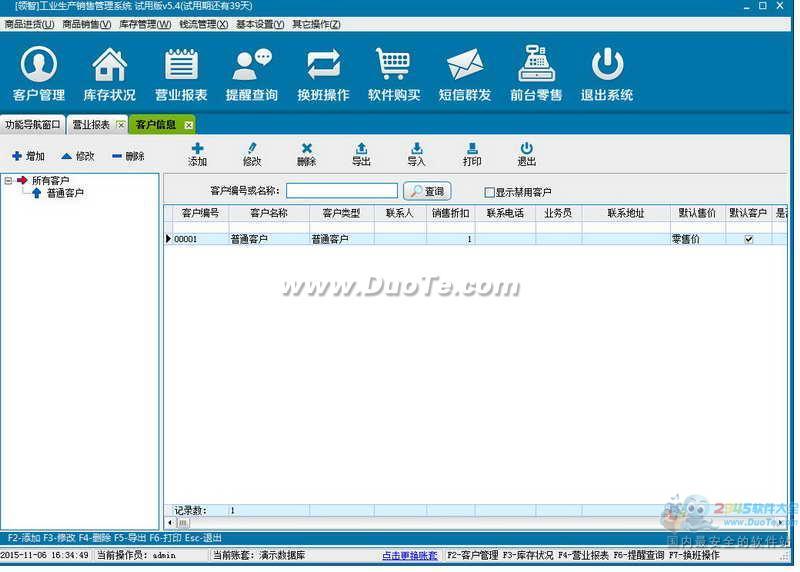Click 联系地址 column header
This screenshot has width=800, height=572.
[x=626, y=213]
